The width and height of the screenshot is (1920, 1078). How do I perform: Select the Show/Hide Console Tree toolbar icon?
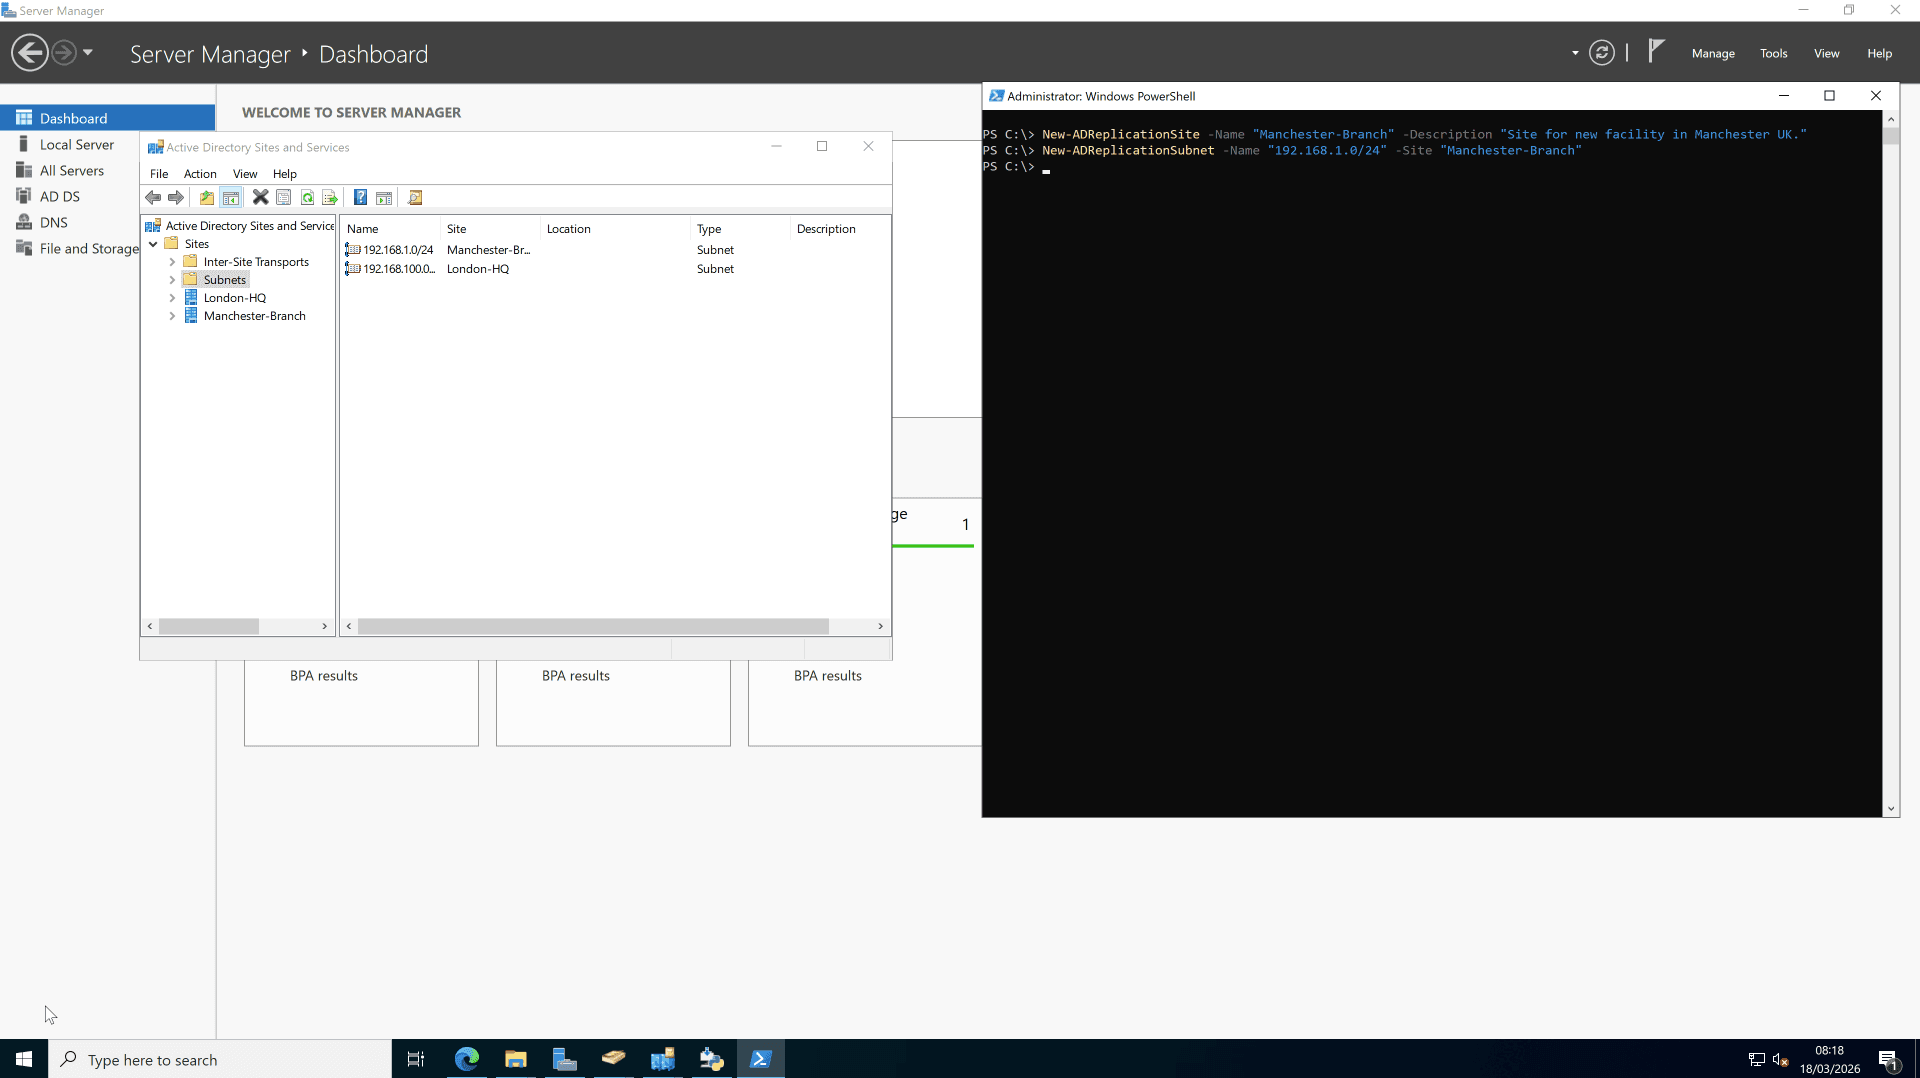click(231, 197)
